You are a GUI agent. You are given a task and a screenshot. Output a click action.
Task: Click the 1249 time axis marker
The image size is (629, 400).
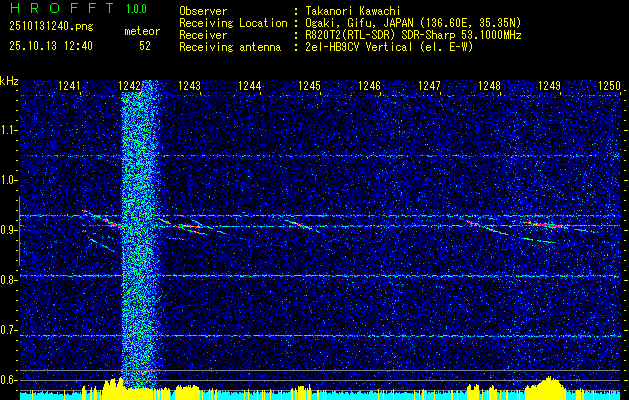[x=549, y=85]
